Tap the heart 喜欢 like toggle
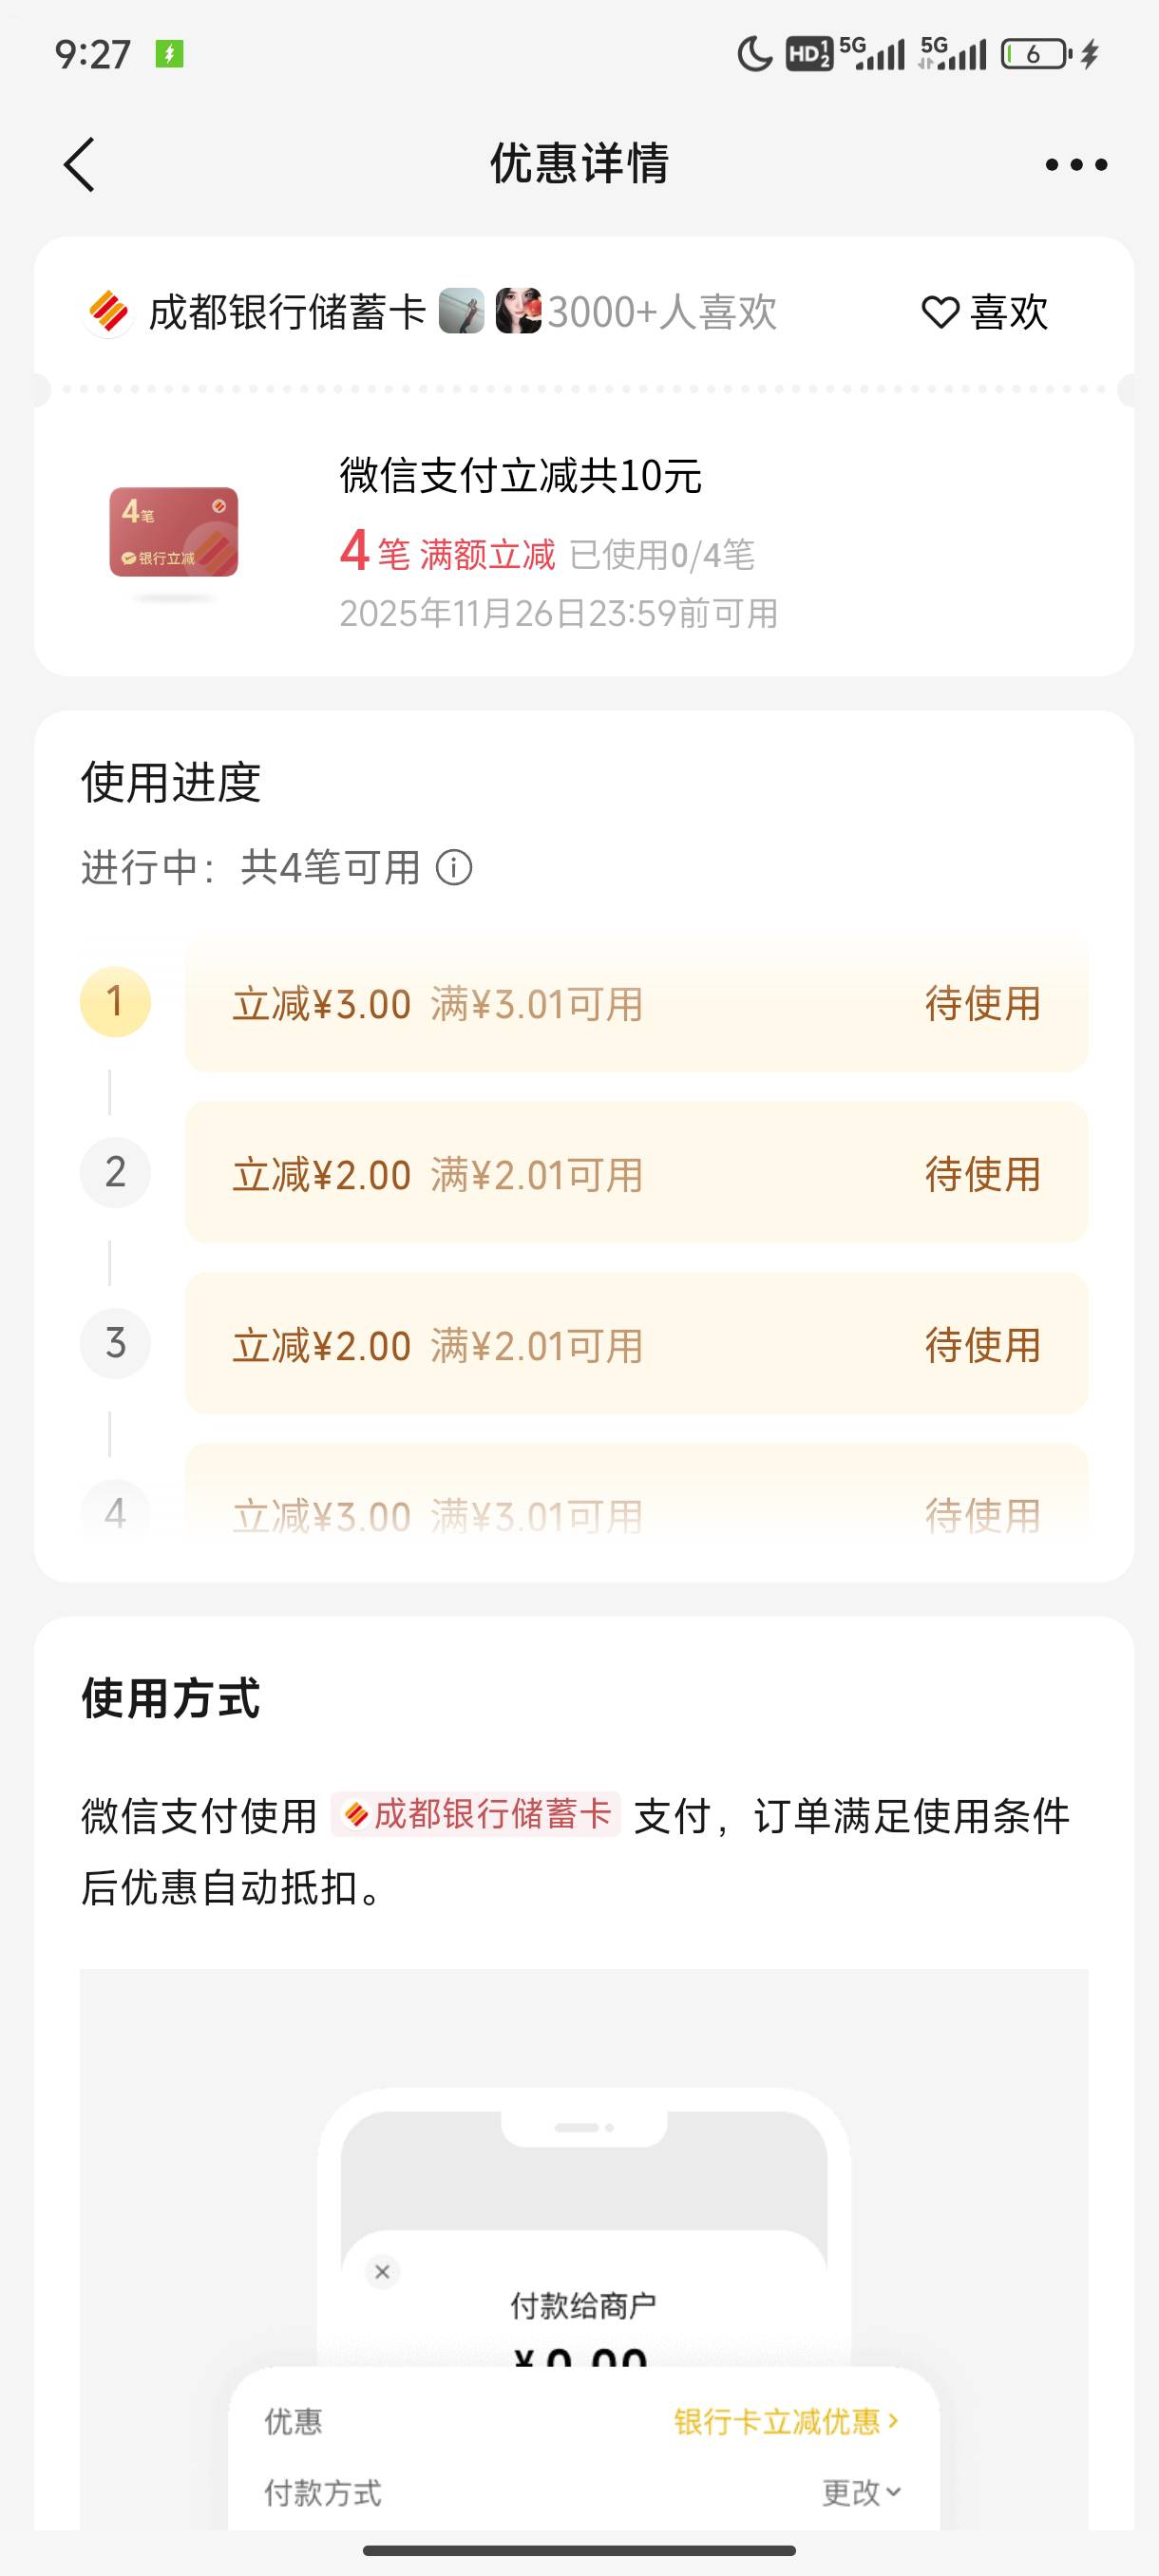Viewport: 1159px width, 2576px height. click(x=984, y=312)
